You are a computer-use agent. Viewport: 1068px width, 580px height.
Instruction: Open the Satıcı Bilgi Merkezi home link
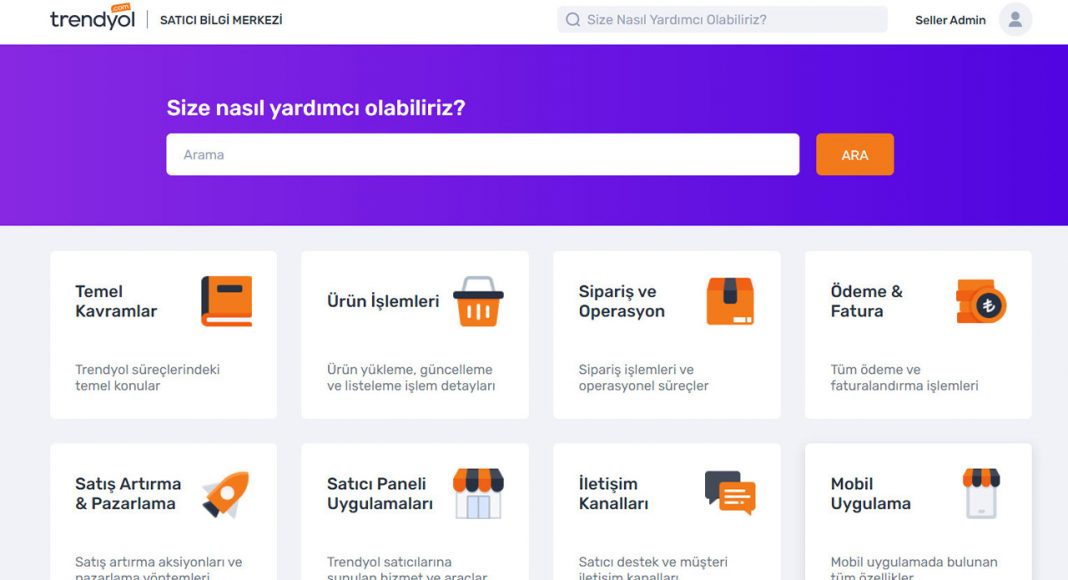tap(221, 20)
